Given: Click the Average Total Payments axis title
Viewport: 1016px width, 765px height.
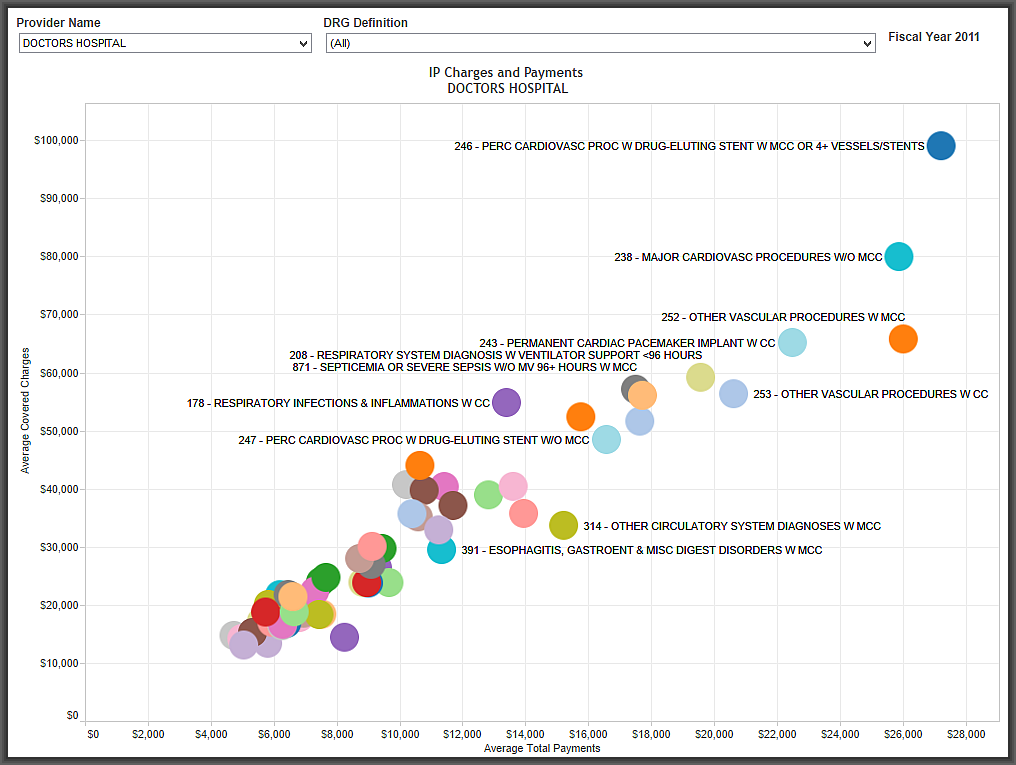Looking at the screenshot, I should pos(541,748).
